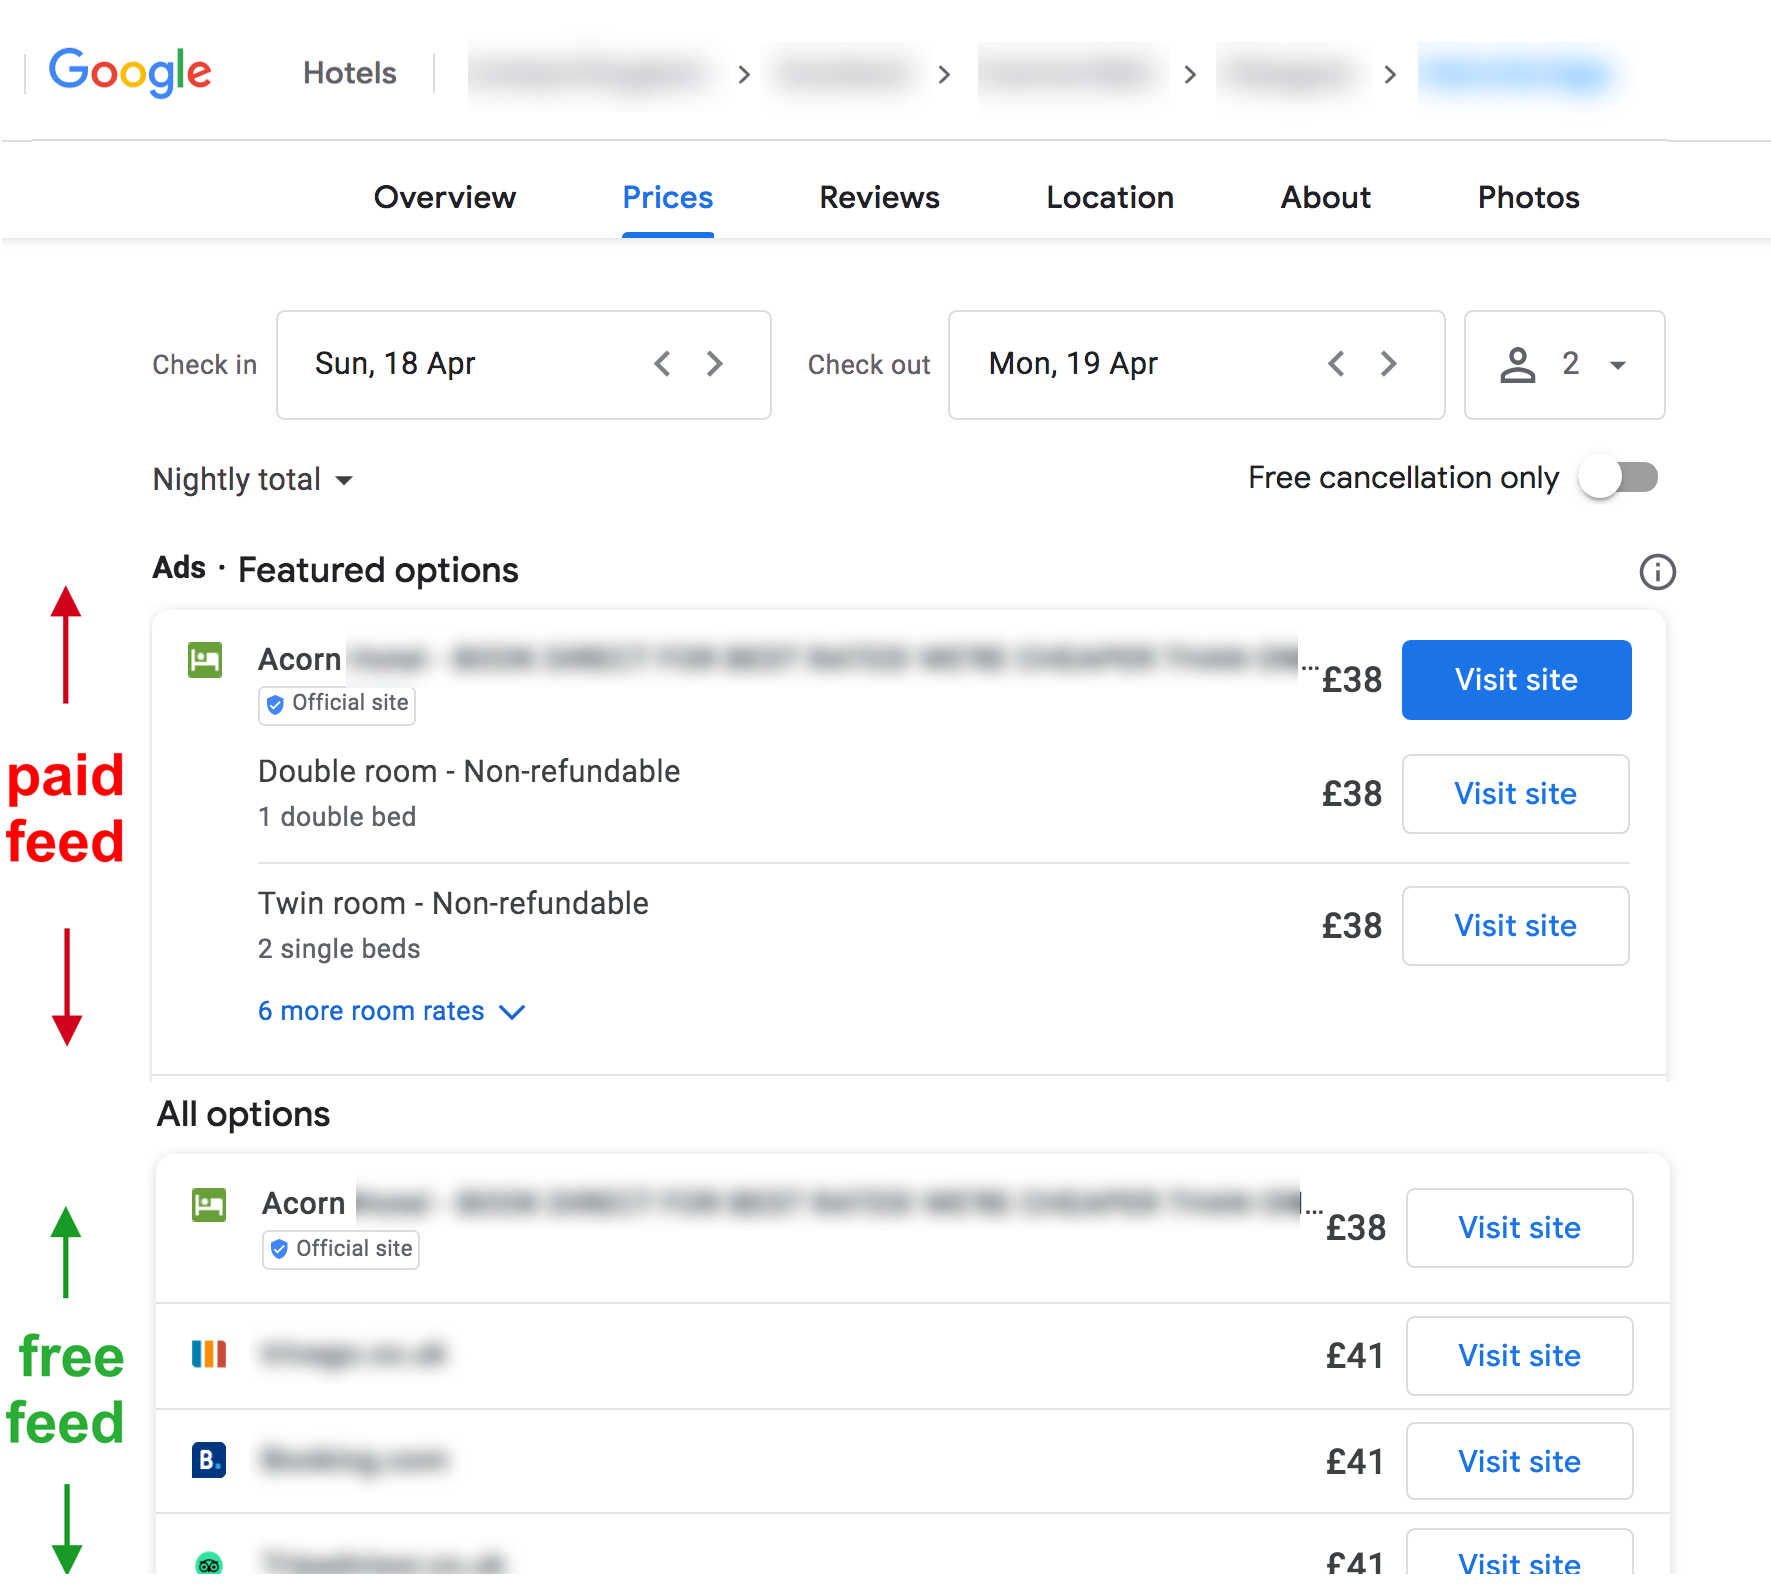Viewport: 1771px width, 1584px height.
Task: Open the Photos tab
Action: coord(1527,197)
